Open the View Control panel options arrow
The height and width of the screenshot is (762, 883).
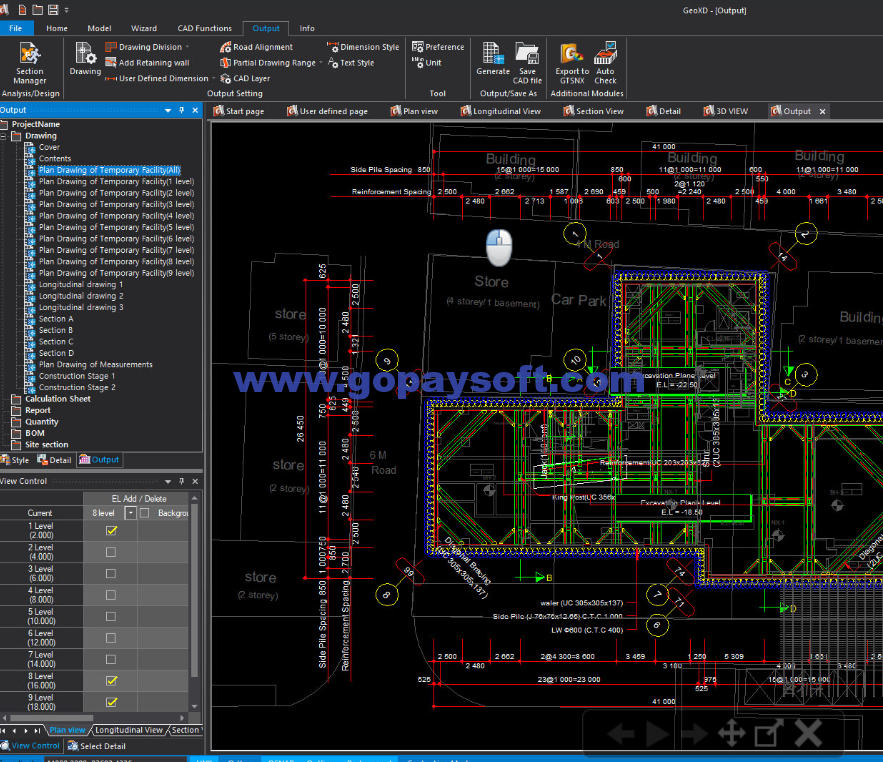tap(168, 482)
